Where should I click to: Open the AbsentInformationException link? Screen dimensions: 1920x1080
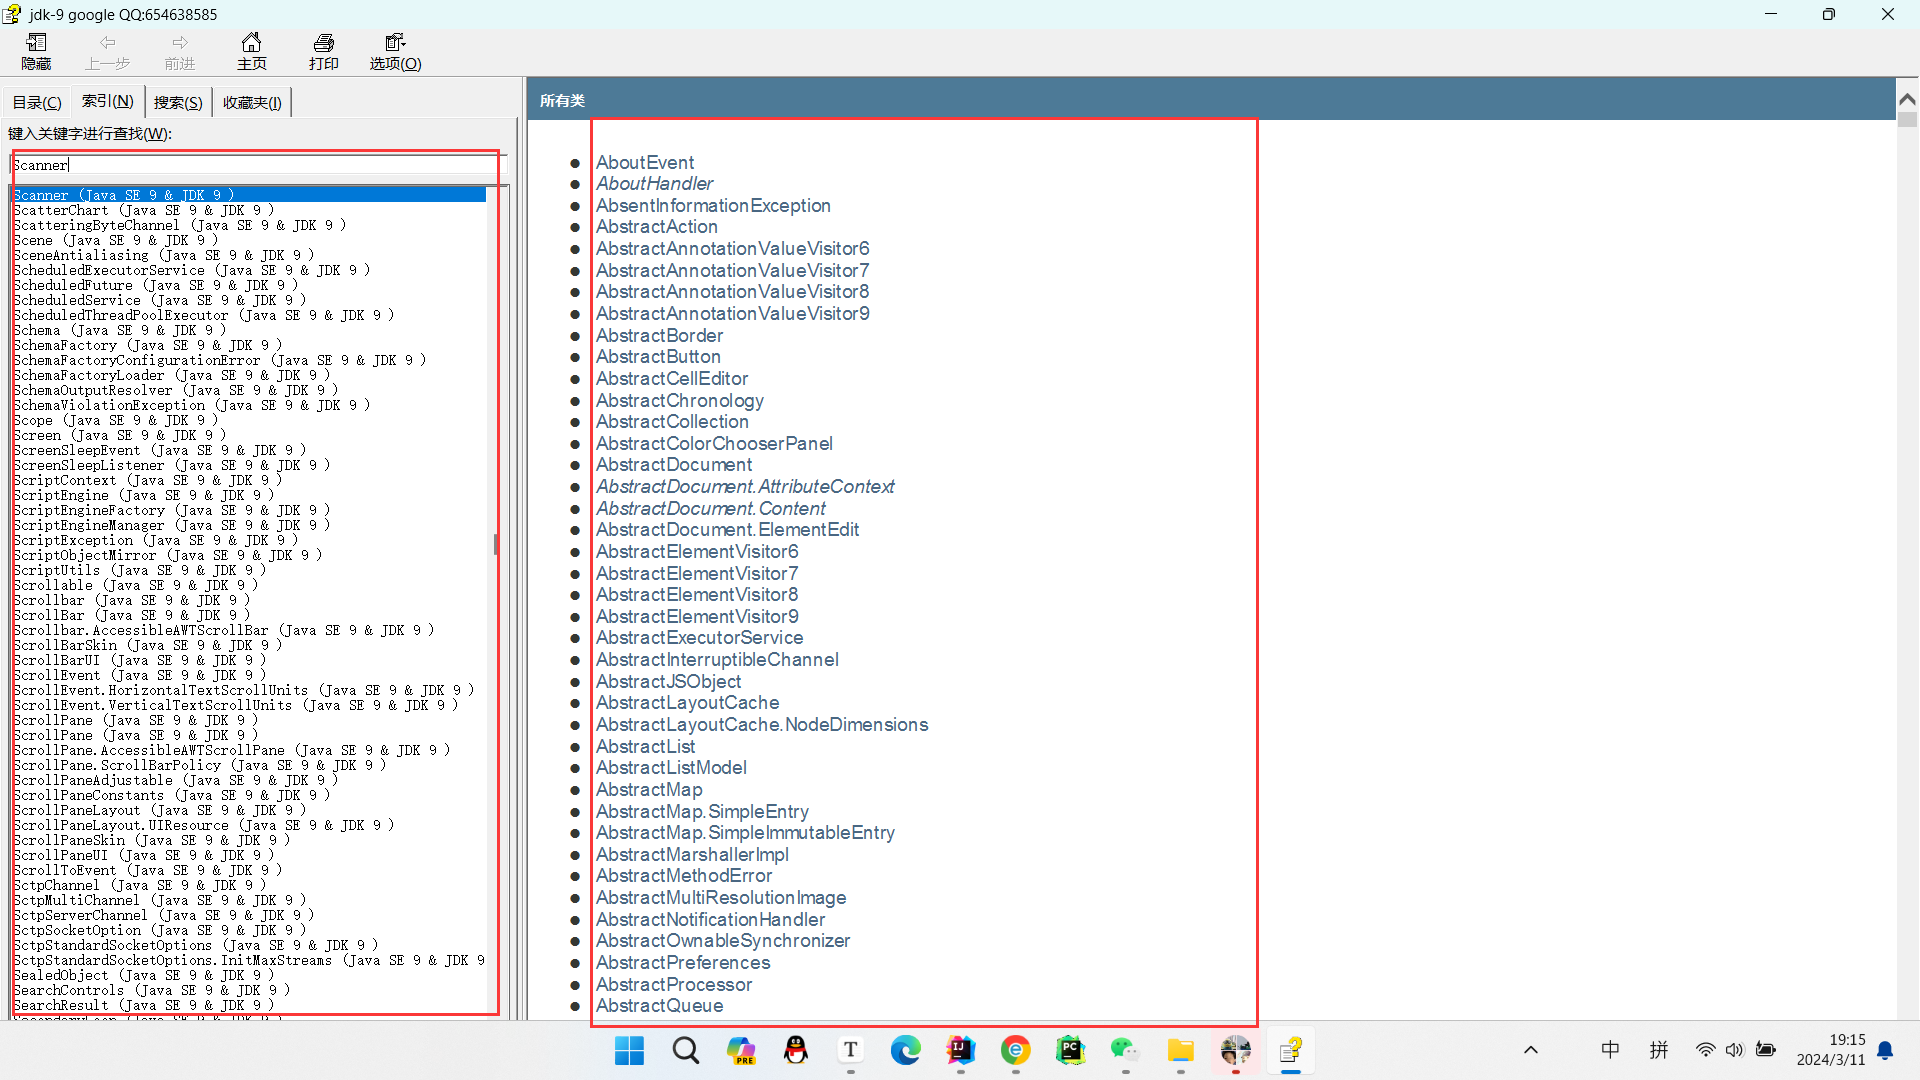tap(713, 205)
